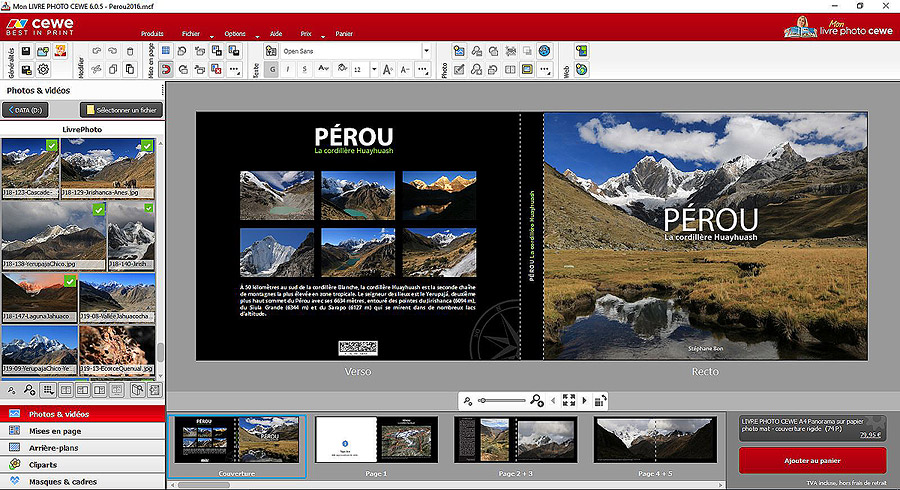This screenshot has width=900, height=490.
Task: Open the settings gear icon
Action: click(43, 69)
